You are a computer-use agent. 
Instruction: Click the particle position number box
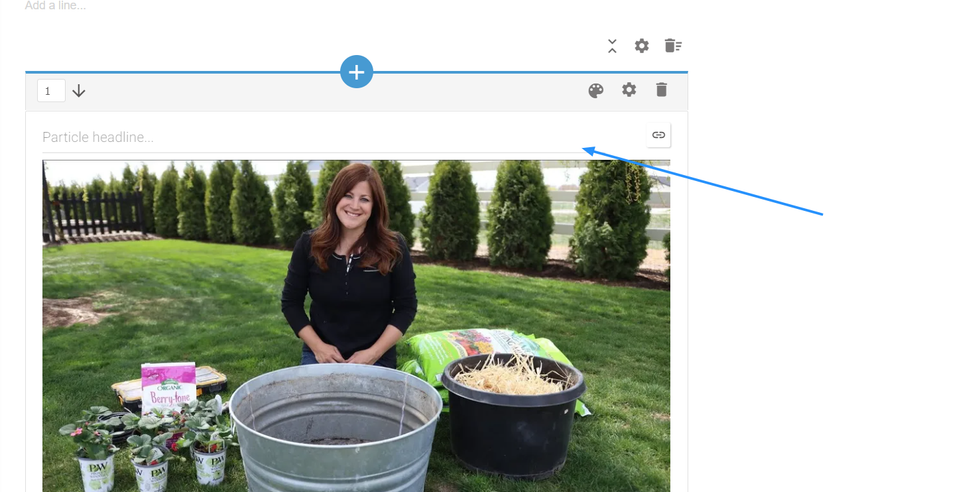pos(51,91)
